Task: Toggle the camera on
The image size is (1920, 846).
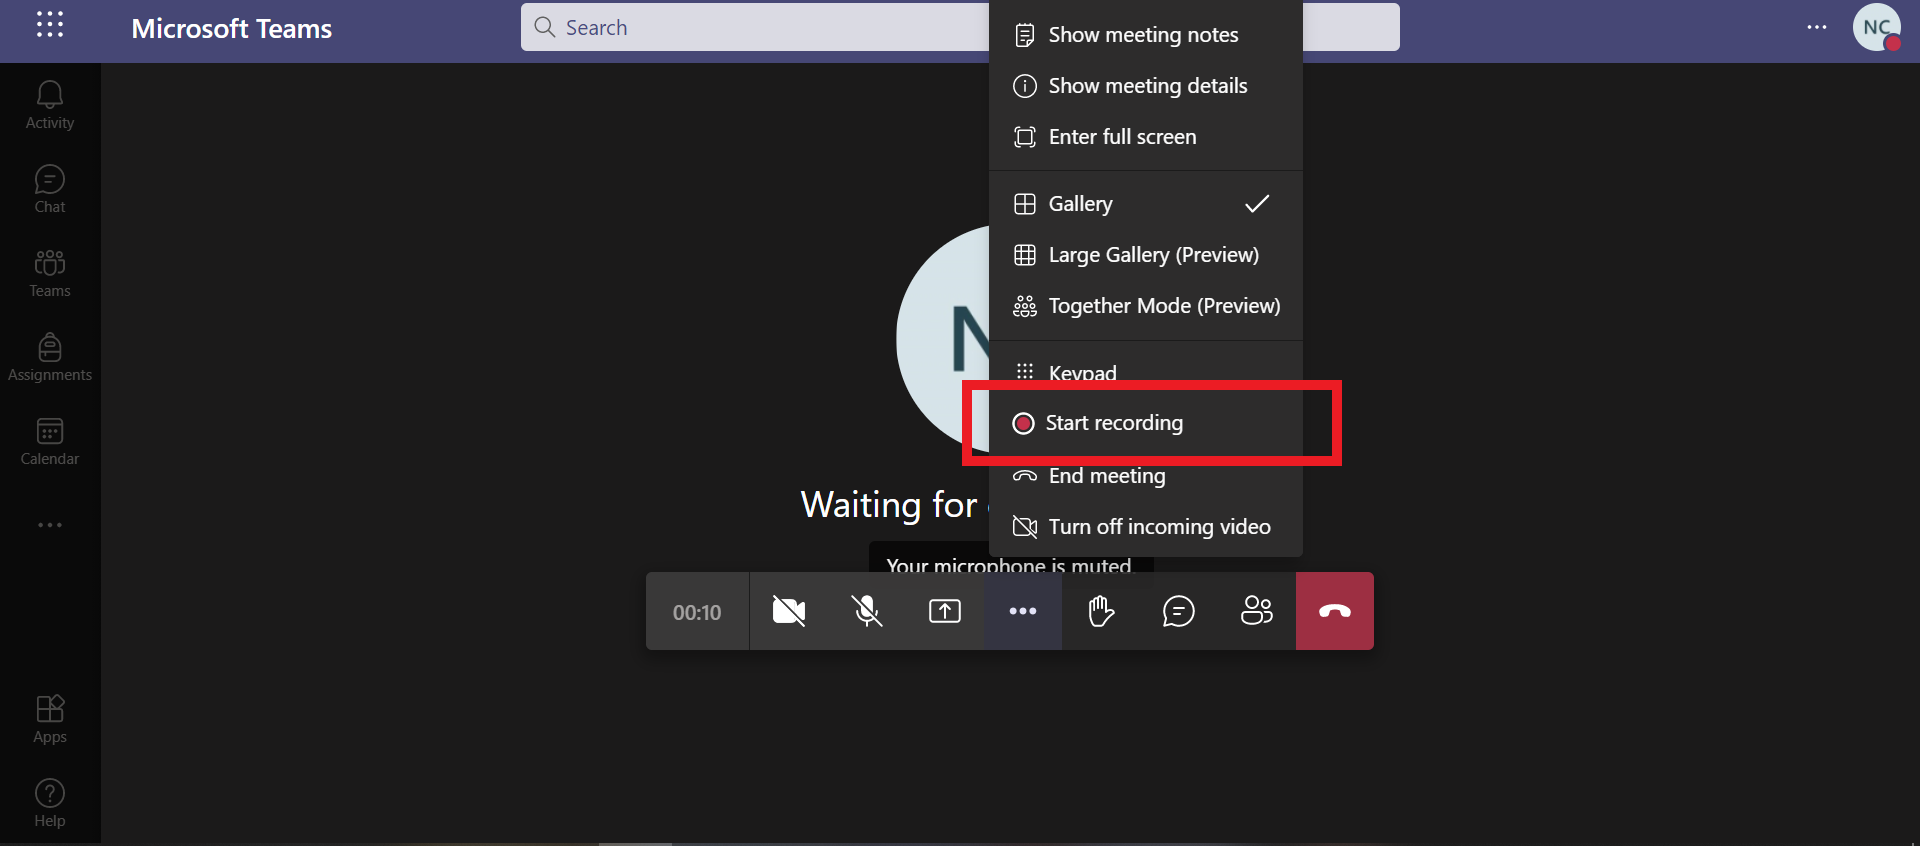Action: coord(789,611)
